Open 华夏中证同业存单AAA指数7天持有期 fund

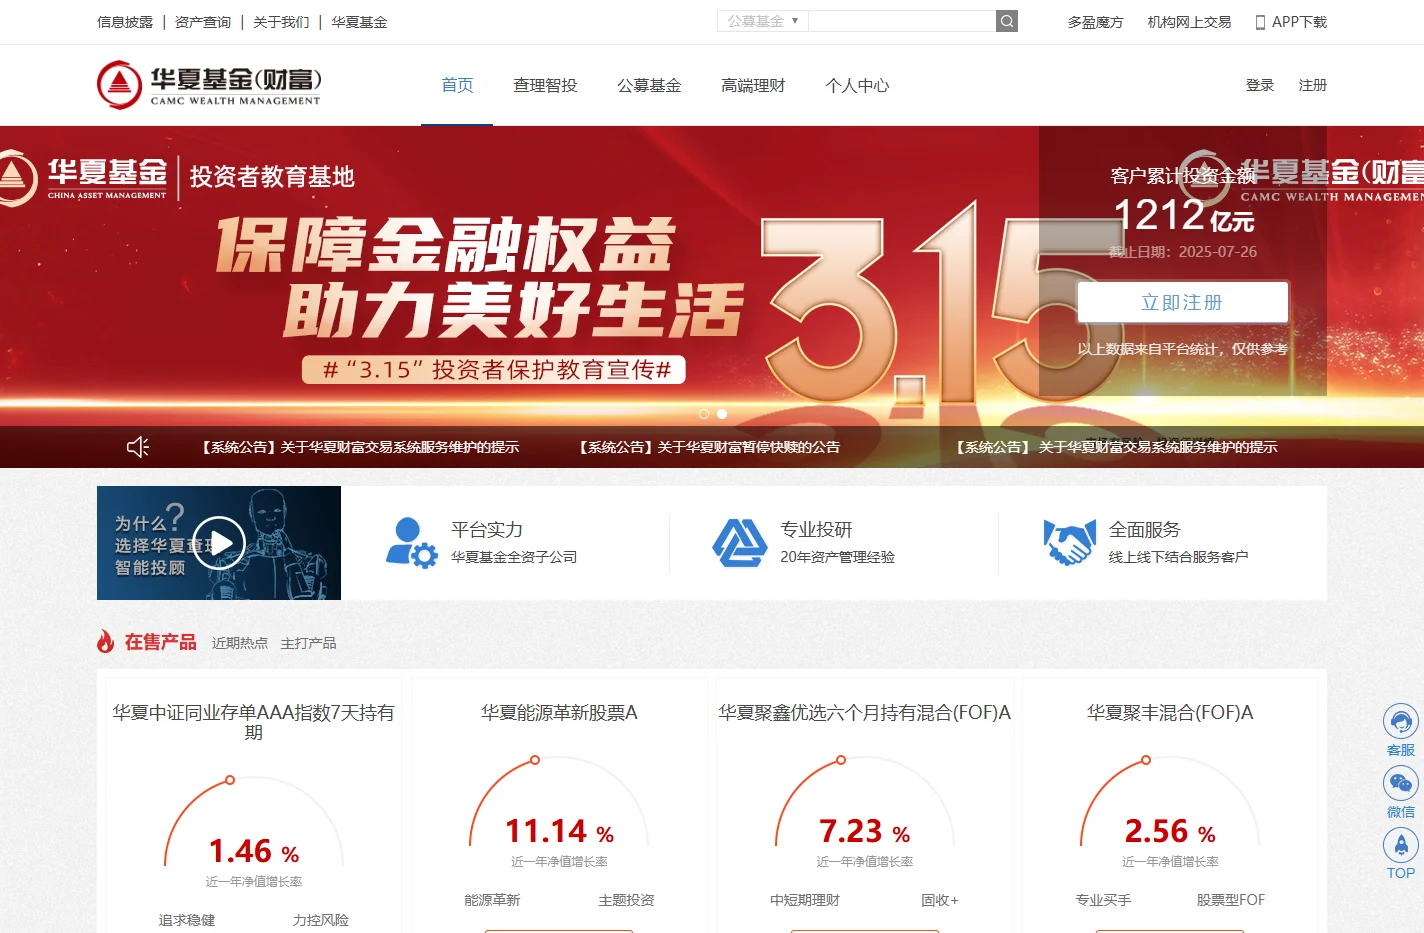254,722
